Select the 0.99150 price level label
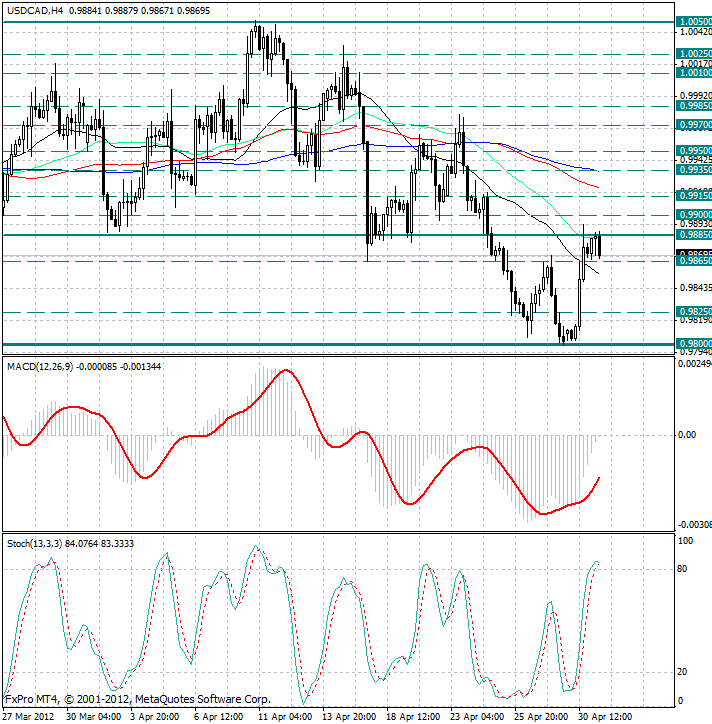 click(x=694, y=196)
